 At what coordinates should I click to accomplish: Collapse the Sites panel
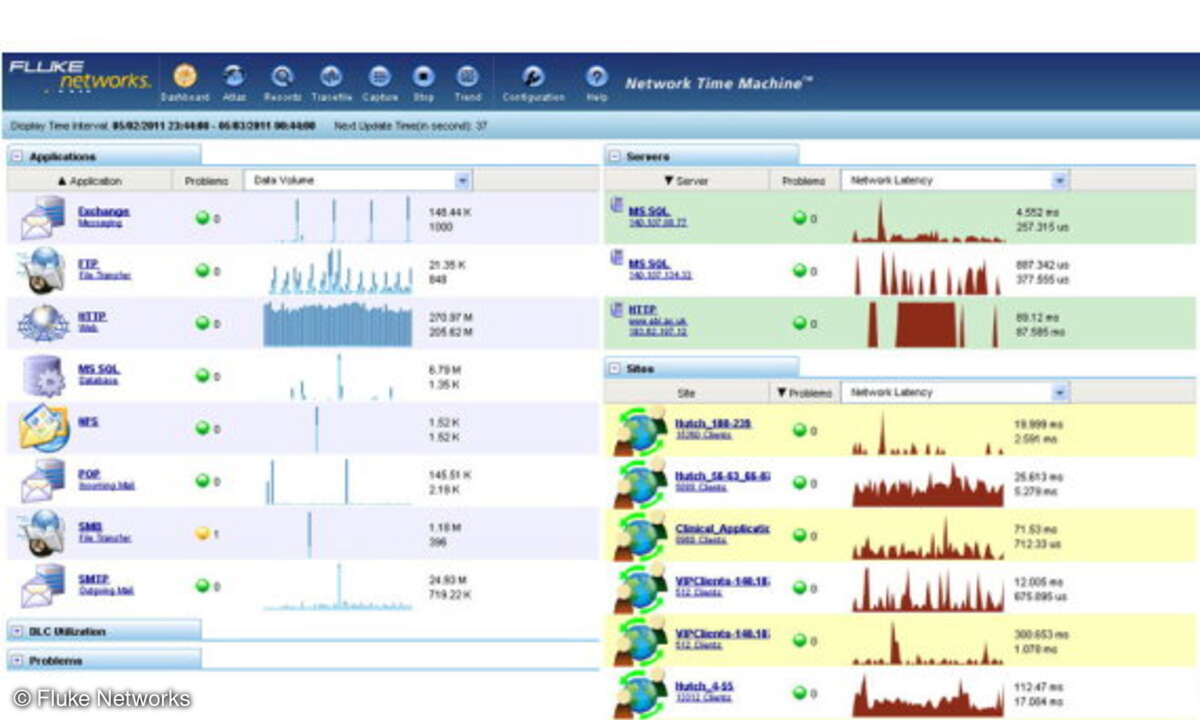[x=614, y=369]
